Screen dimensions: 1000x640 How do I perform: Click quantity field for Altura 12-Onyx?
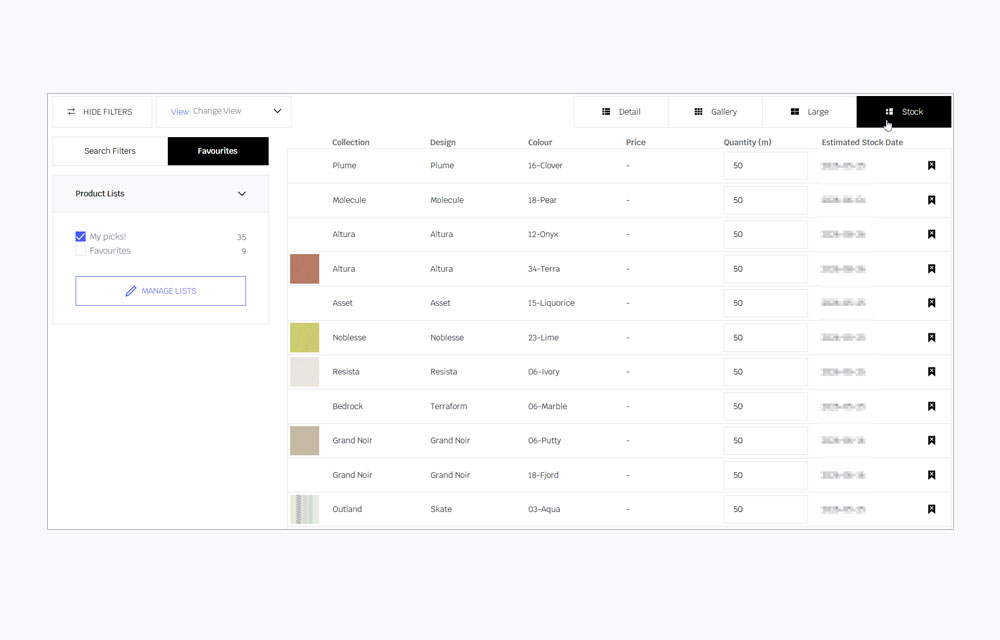(765, 235)
